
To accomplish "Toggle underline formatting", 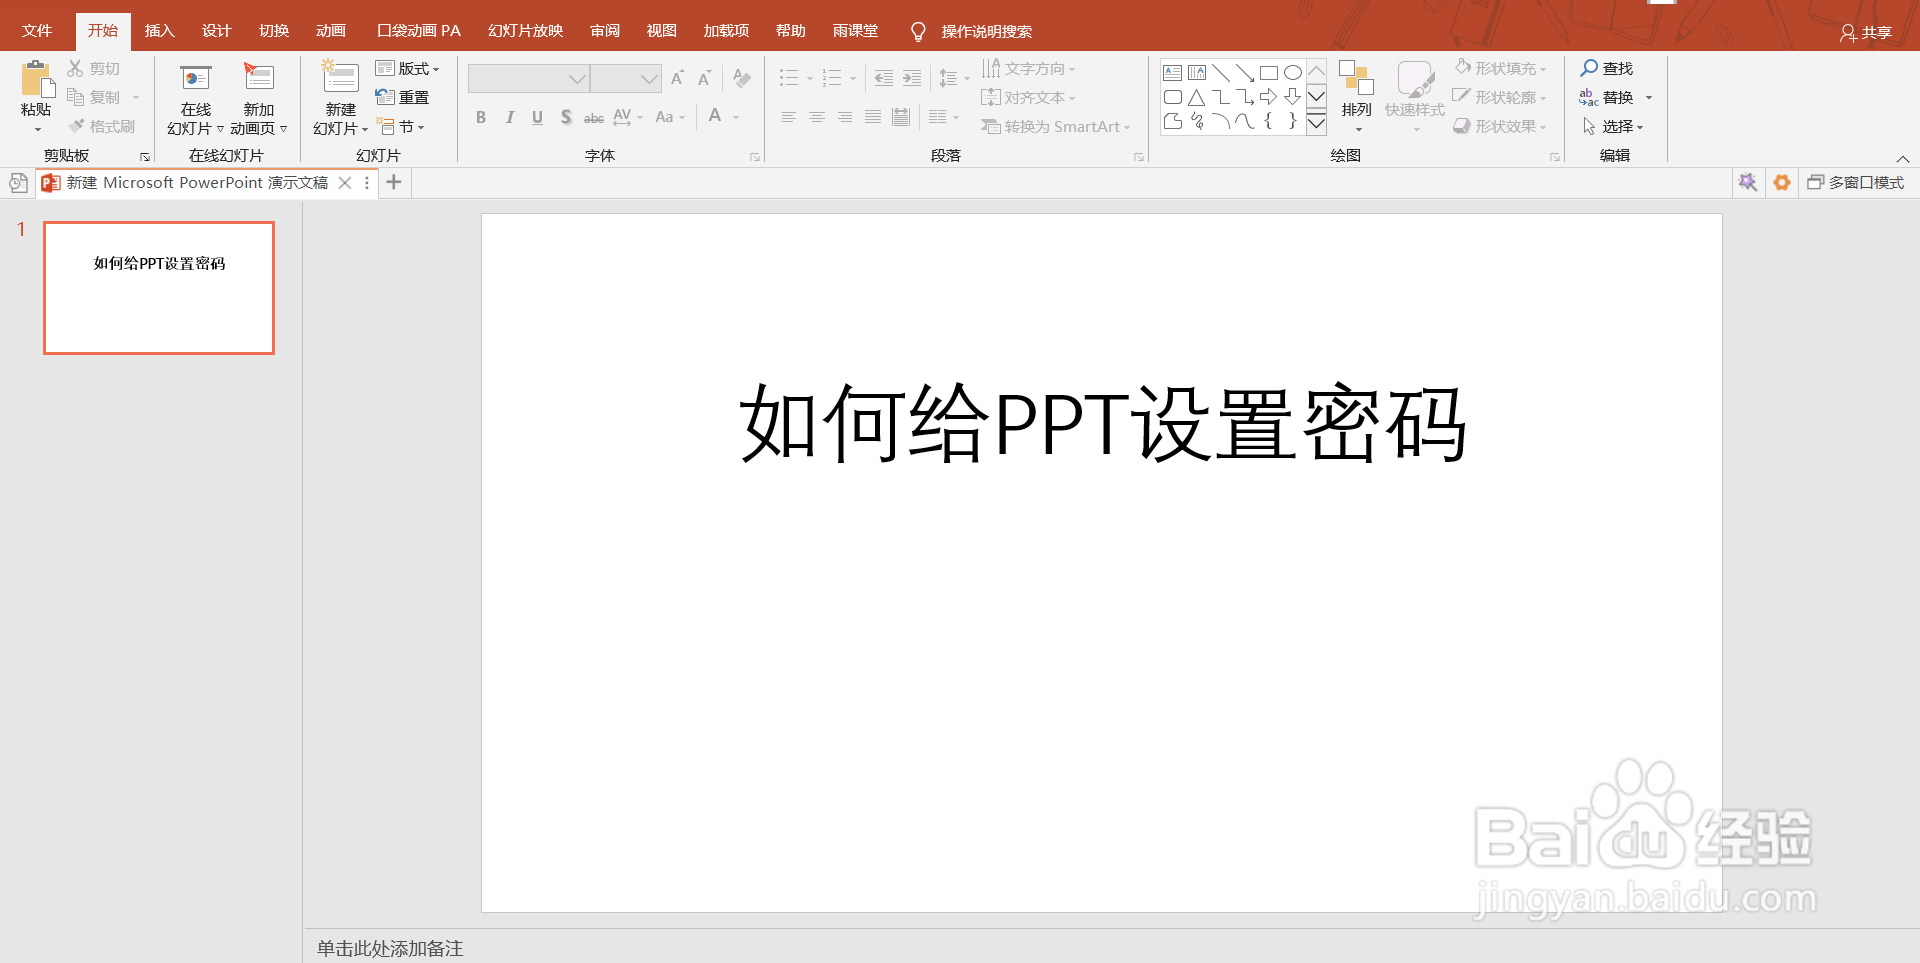I will point(537,117).
